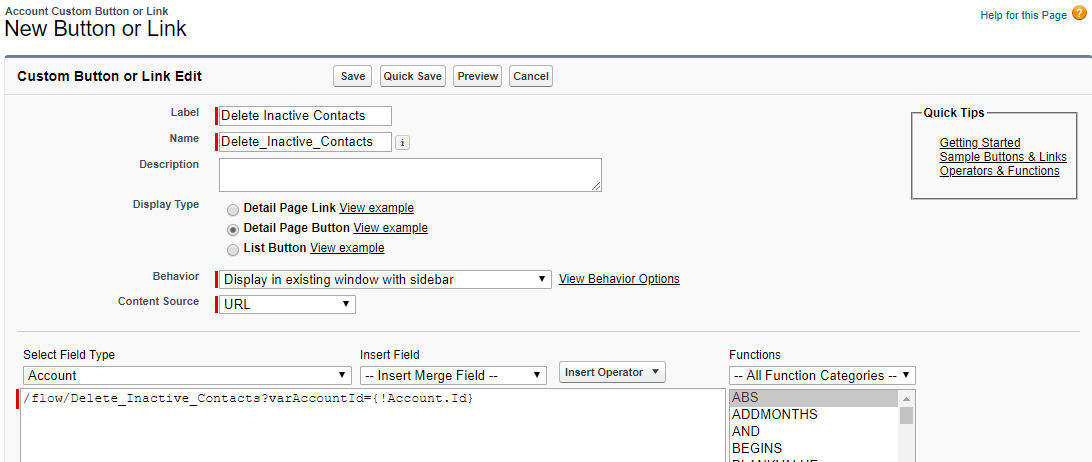View example for Detail Page Link

click(377, 208)
